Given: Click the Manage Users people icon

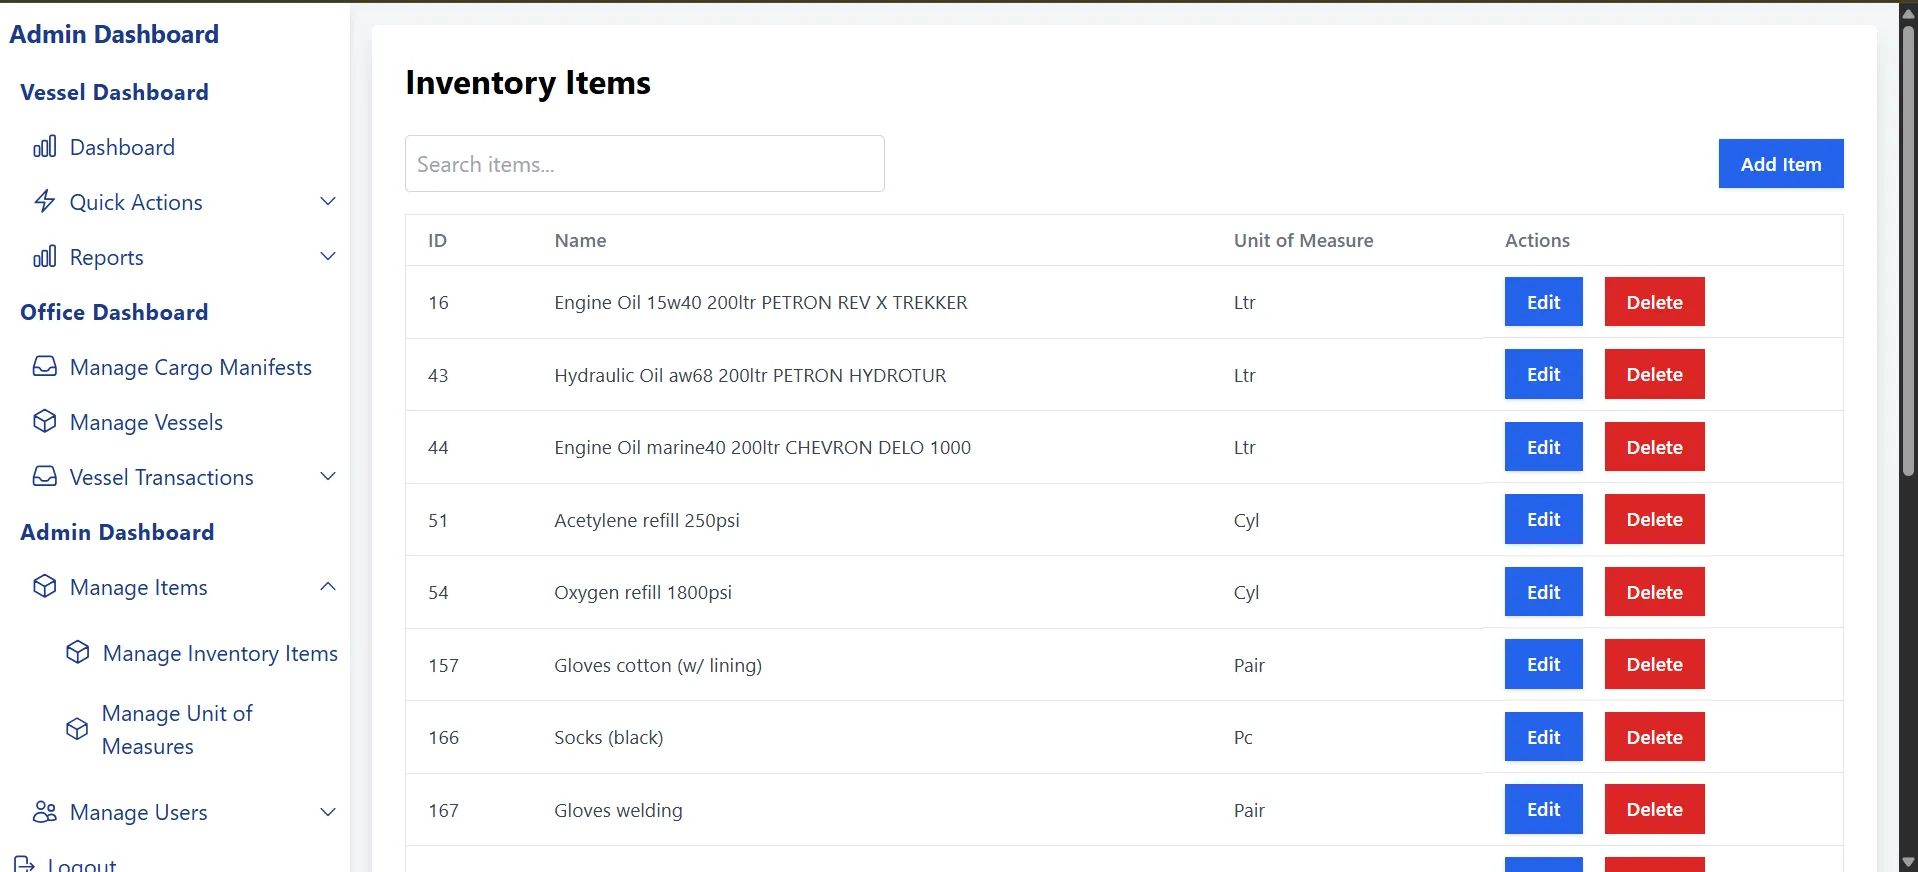Looking at the screenshot, I should click(44, 812).
